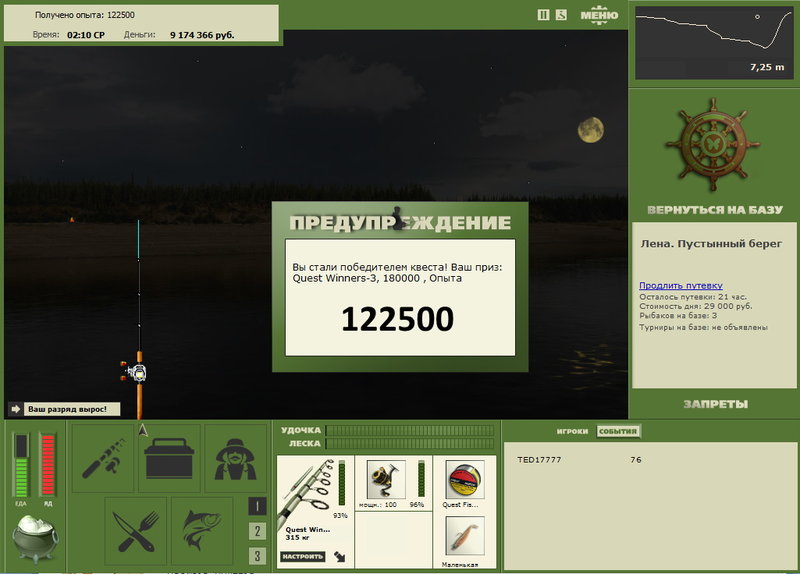Click the time value 02:10 СР

pos(86,35)
